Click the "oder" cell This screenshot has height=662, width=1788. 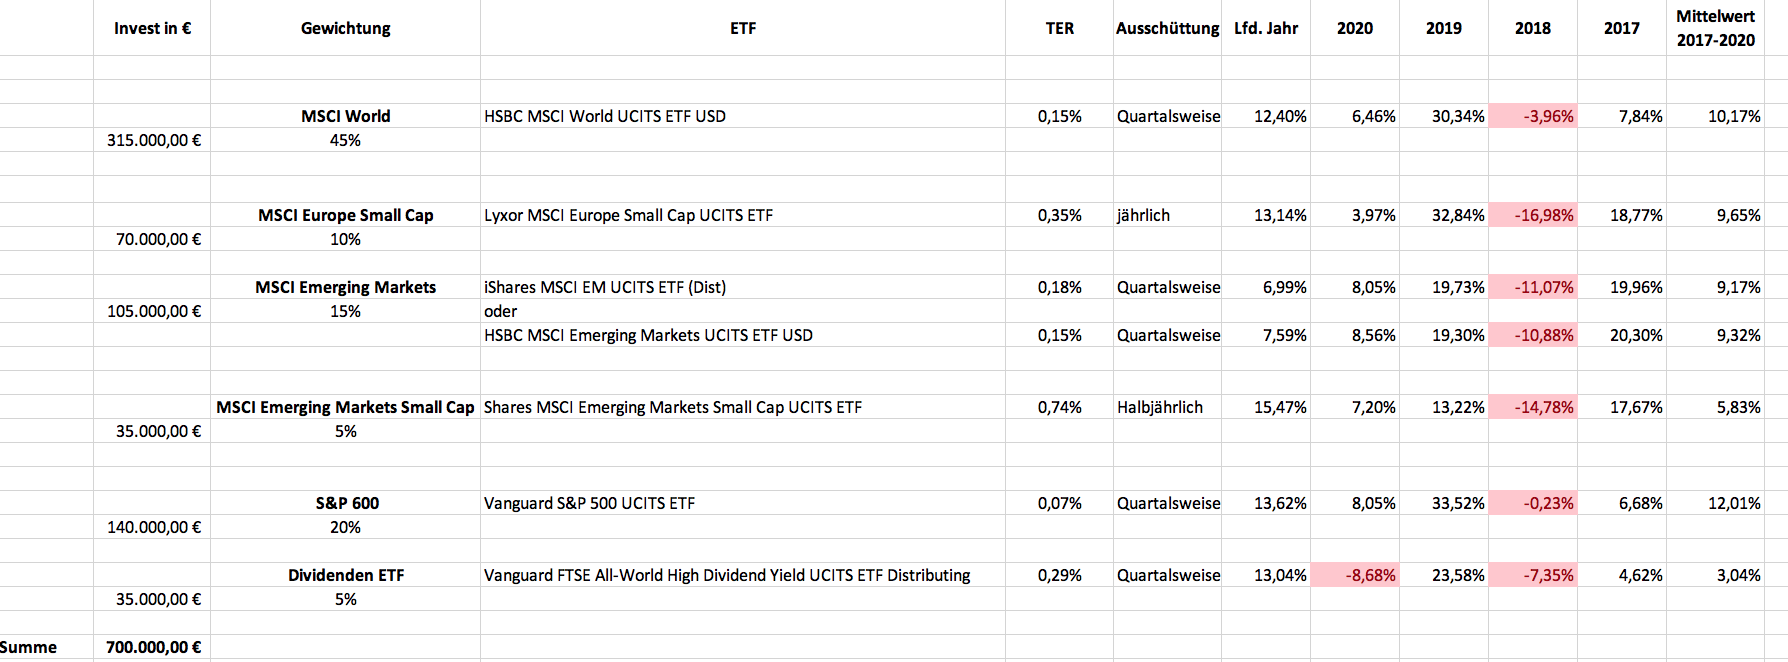click(x=501, y=311)
